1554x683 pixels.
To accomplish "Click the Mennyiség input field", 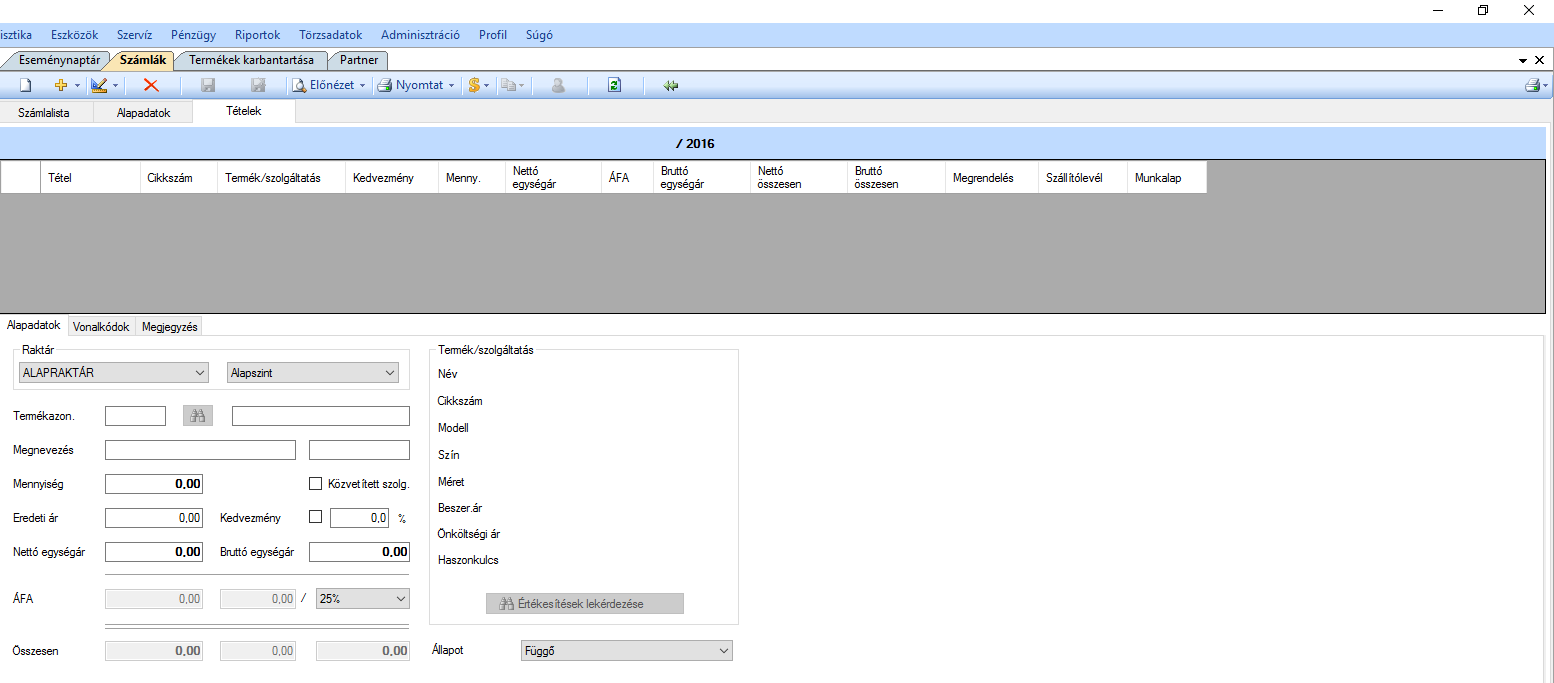I will (x=154, y=484).
